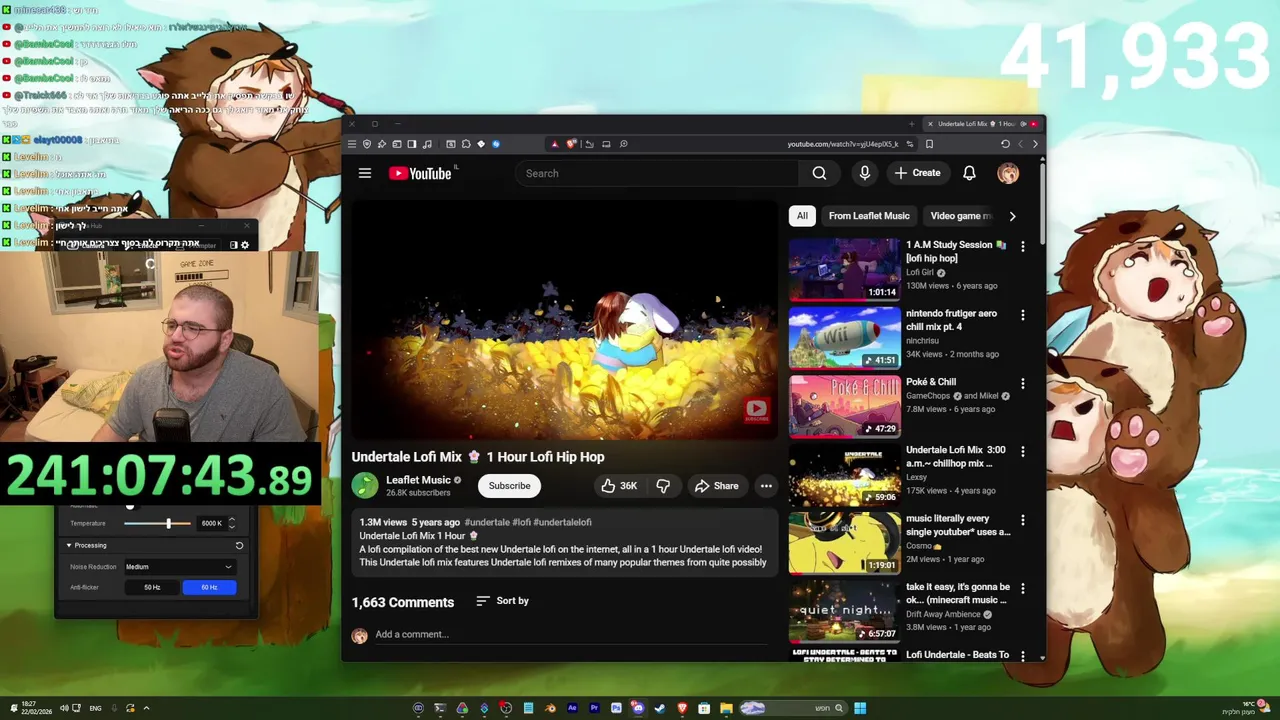Subscribe to Leaflet Music
Viewport: 1280px width, 720px height.
[509, 486]
